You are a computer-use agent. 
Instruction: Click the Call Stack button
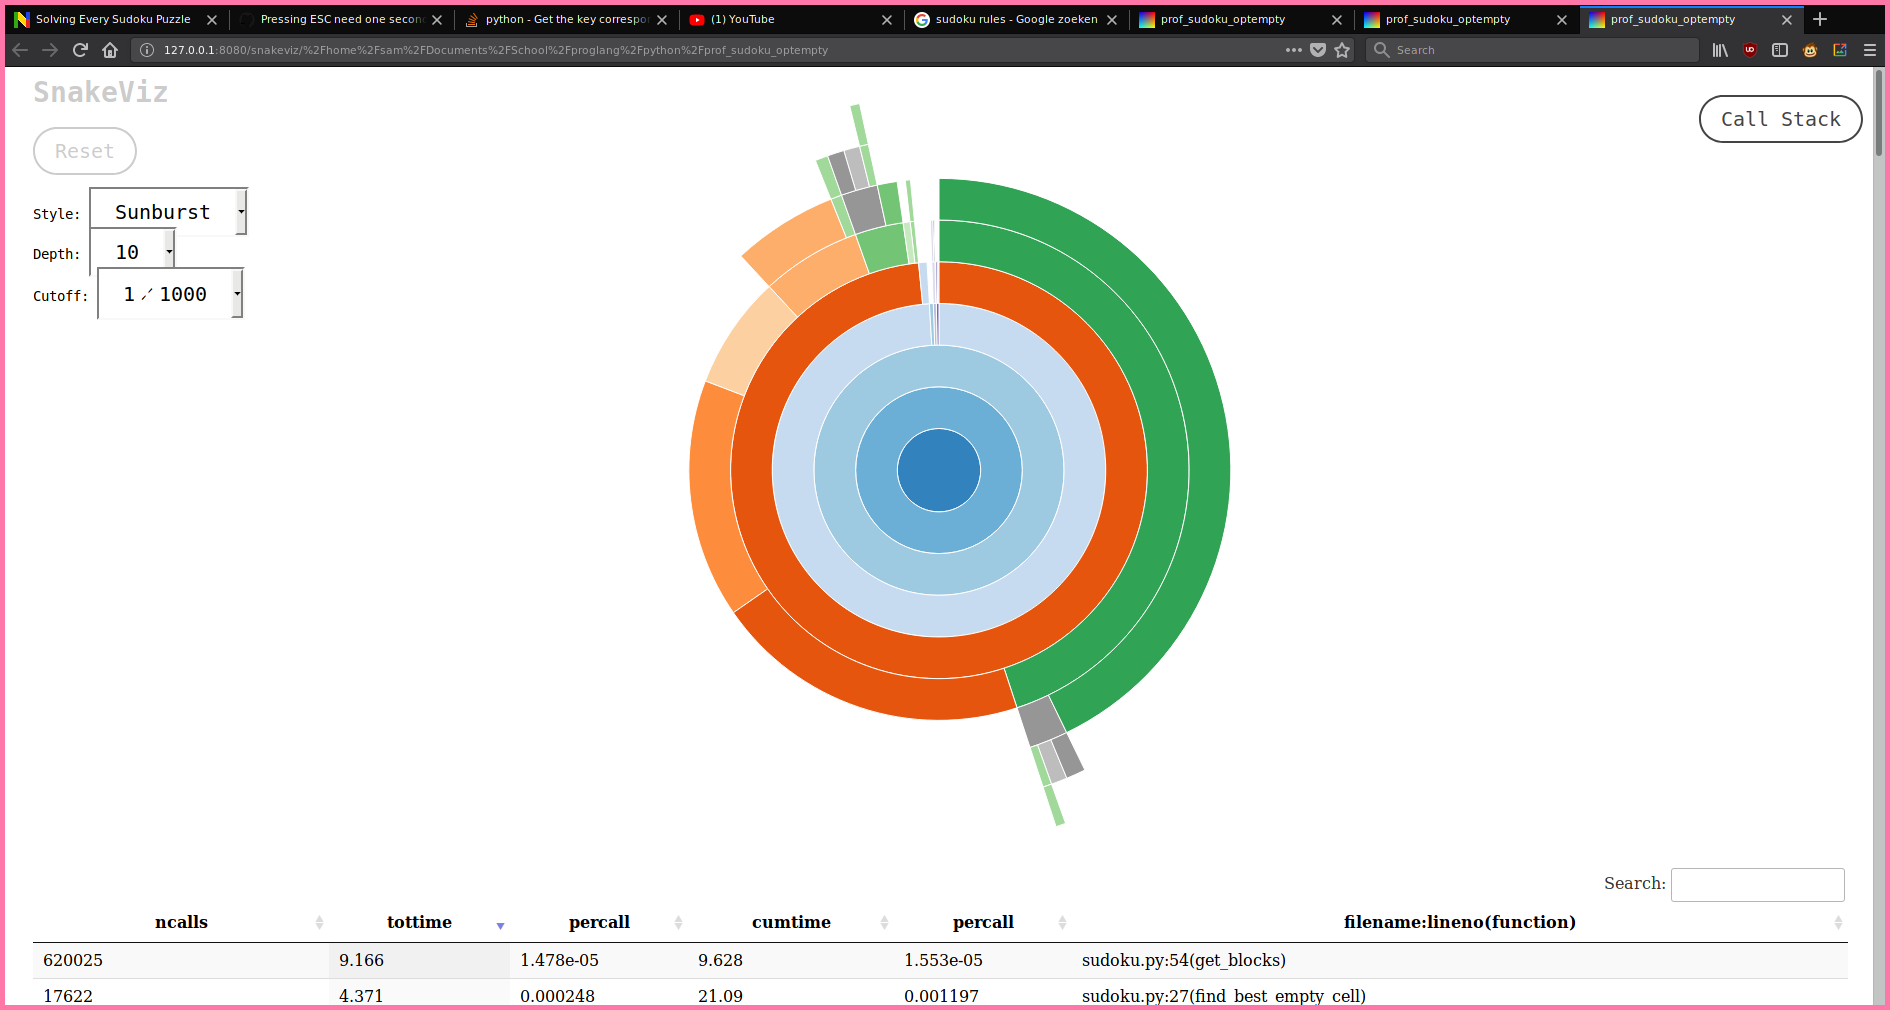[1780, 119]
